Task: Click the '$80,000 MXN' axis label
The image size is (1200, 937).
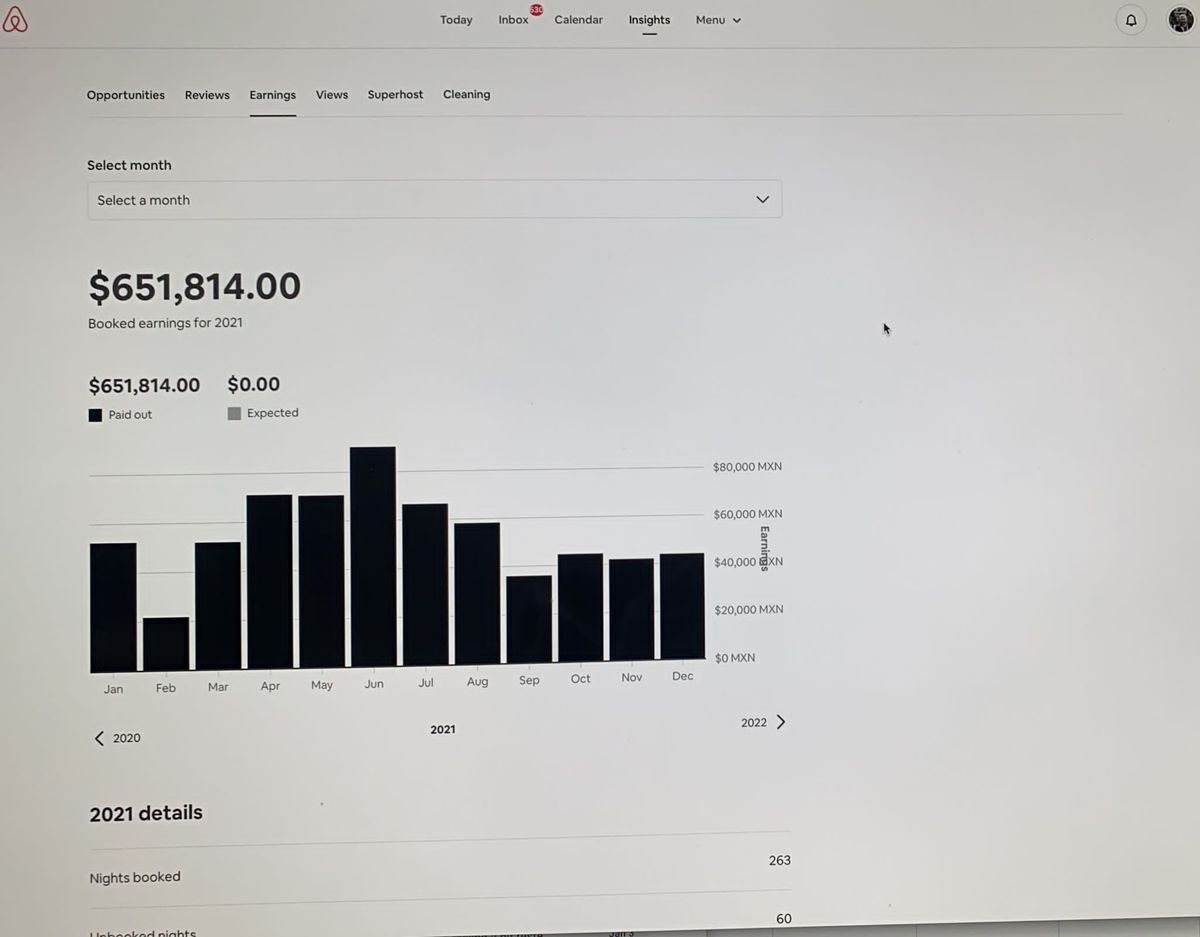Action: tap(747, 467)
